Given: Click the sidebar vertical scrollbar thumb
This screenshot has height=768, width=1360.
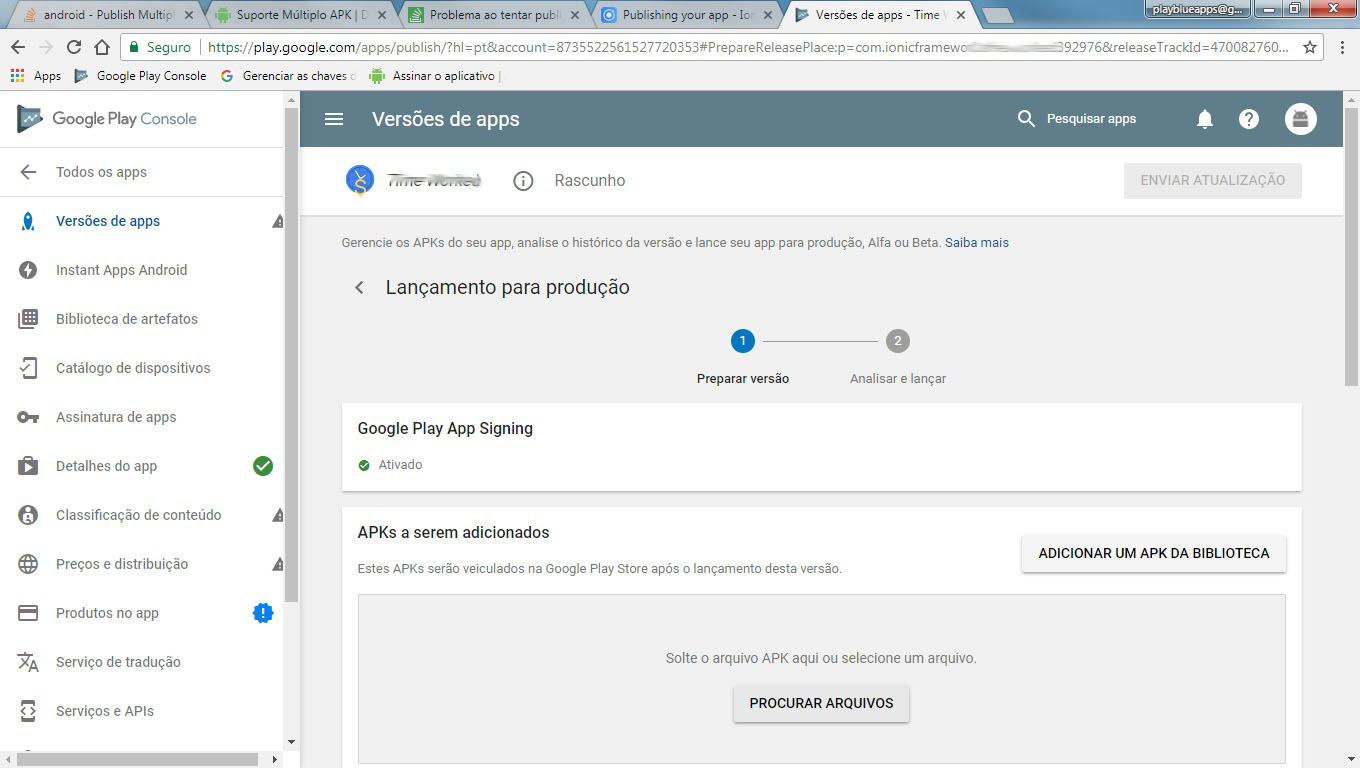Looking at the screenshot, I should (x=291, y=353).
